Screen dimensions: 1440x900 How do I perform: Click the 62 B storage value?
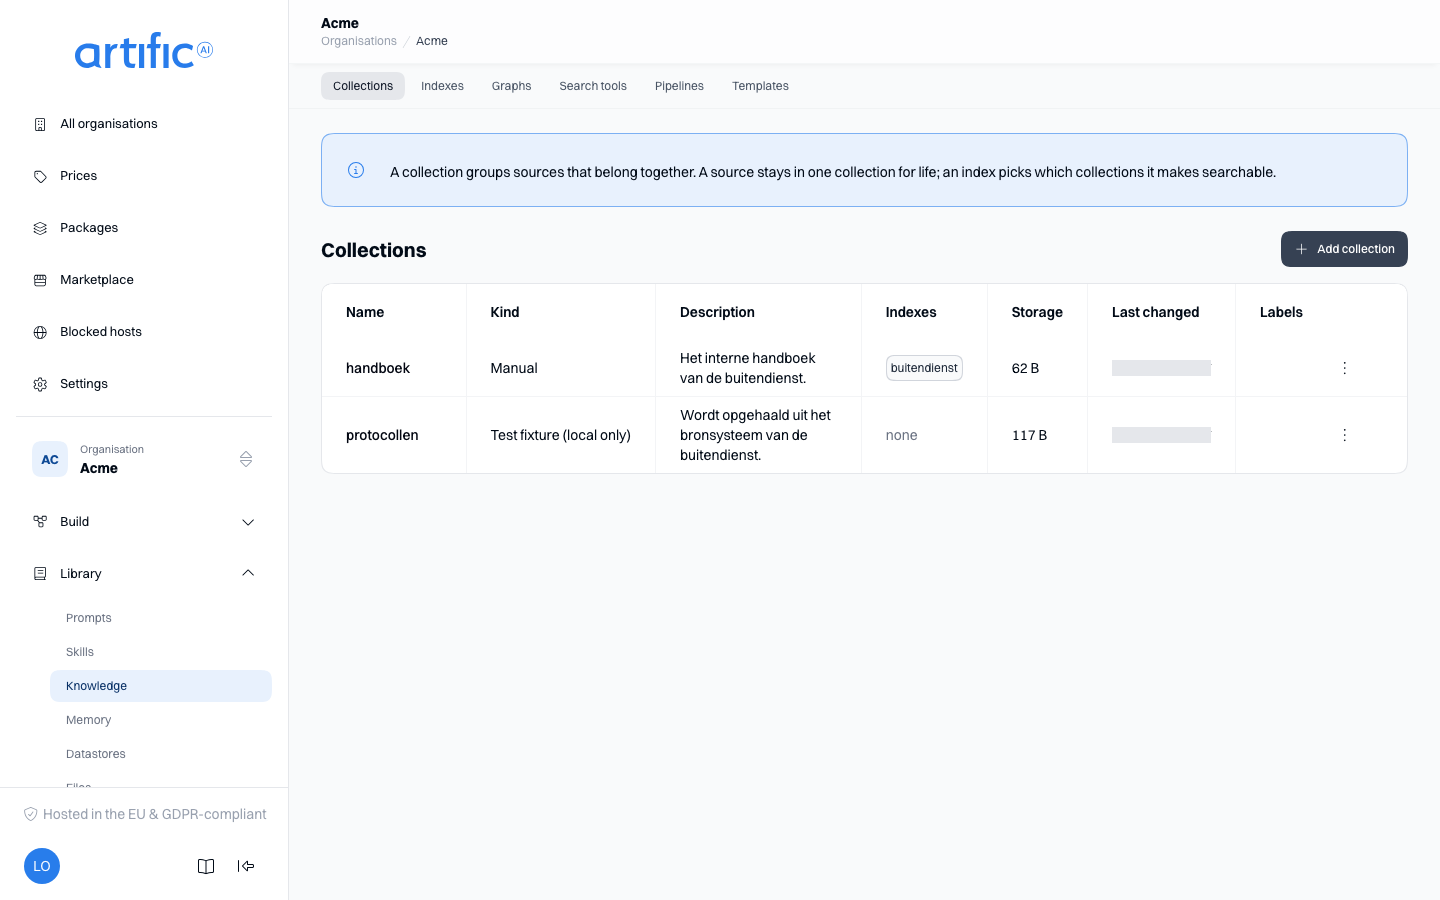coord(1025,368)
